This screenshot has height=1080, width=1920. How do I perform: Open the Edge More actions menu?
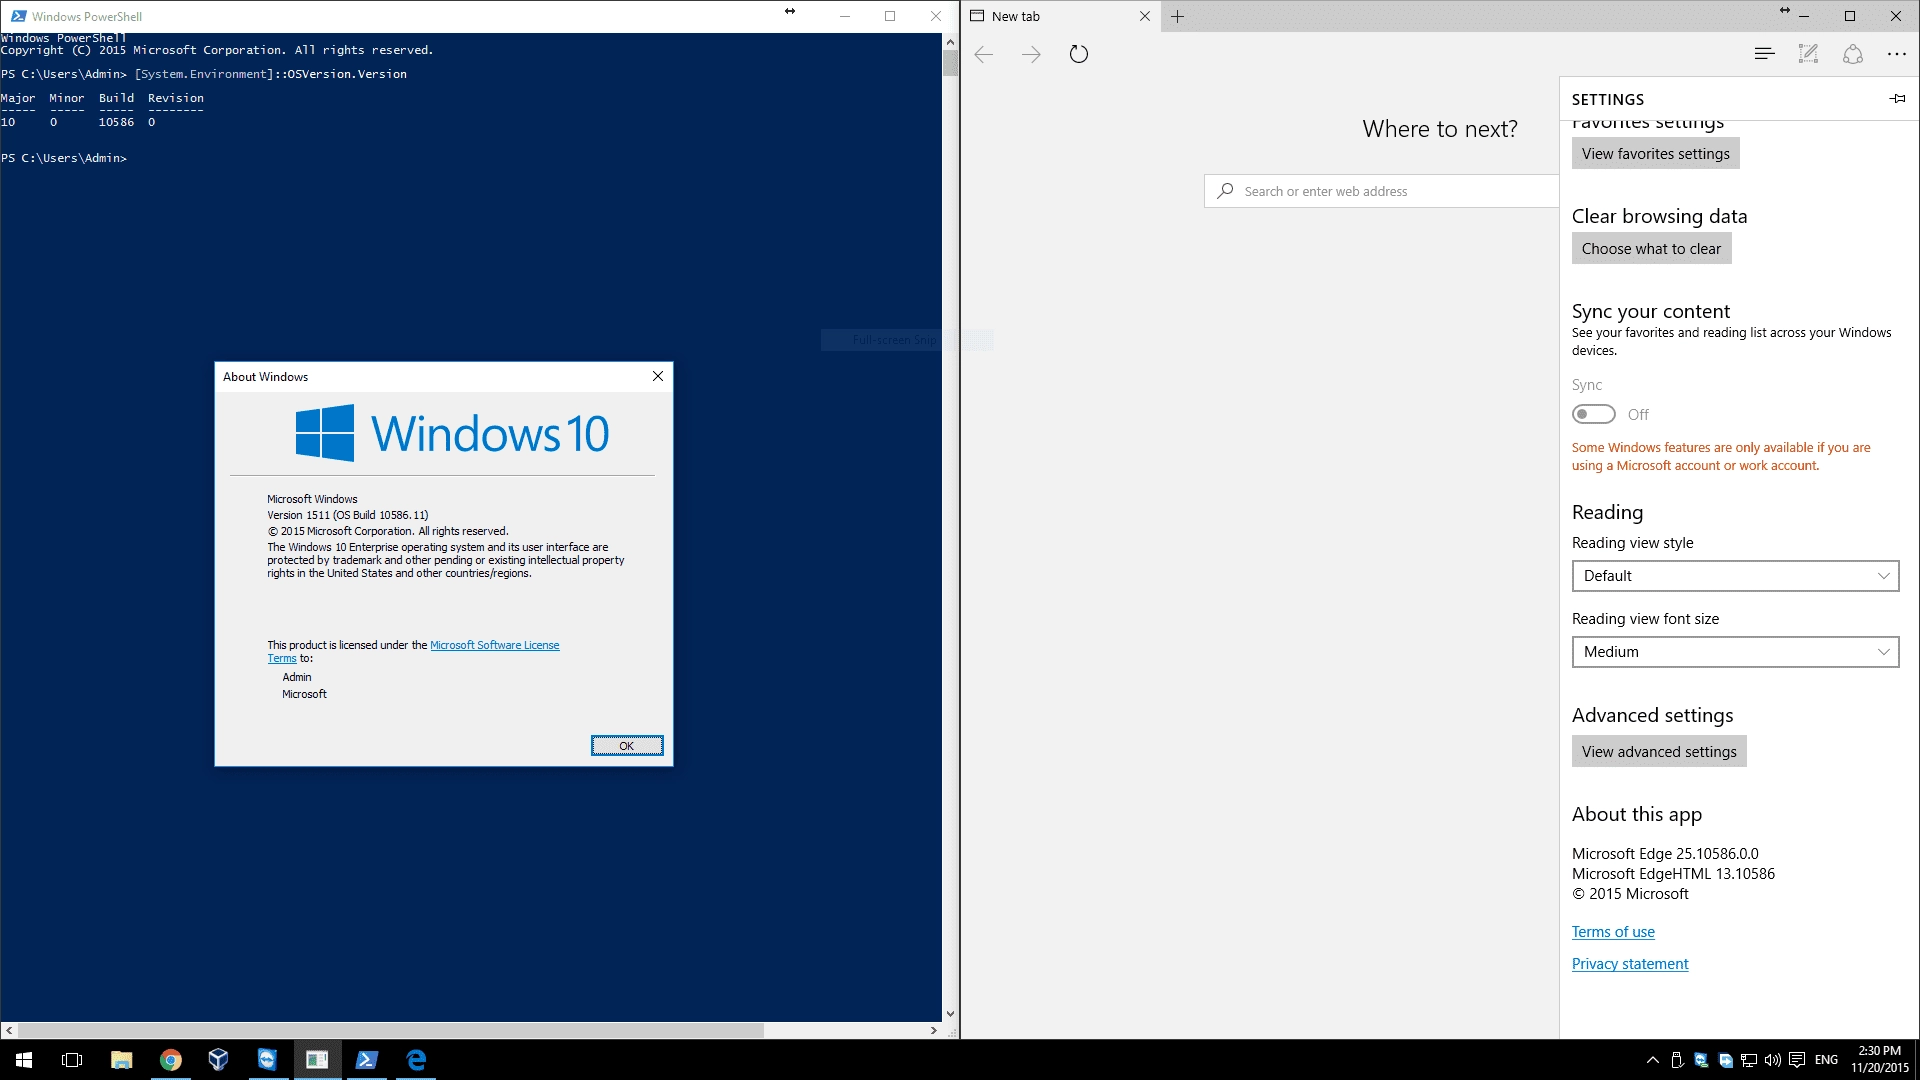[x=1897, y=54]
